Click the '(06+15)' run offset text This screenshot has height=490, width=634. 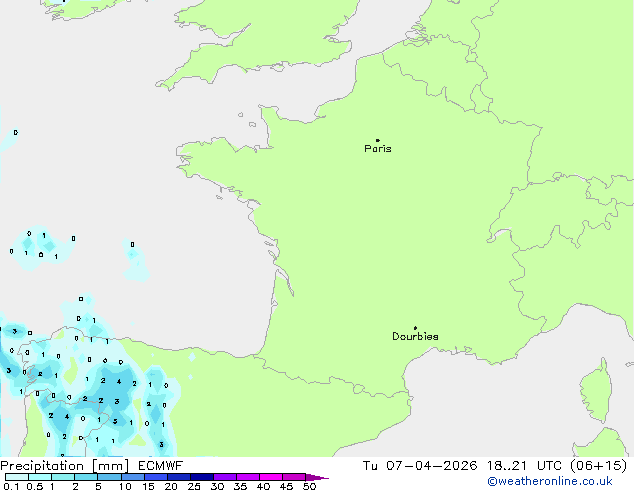click(598, 466)
